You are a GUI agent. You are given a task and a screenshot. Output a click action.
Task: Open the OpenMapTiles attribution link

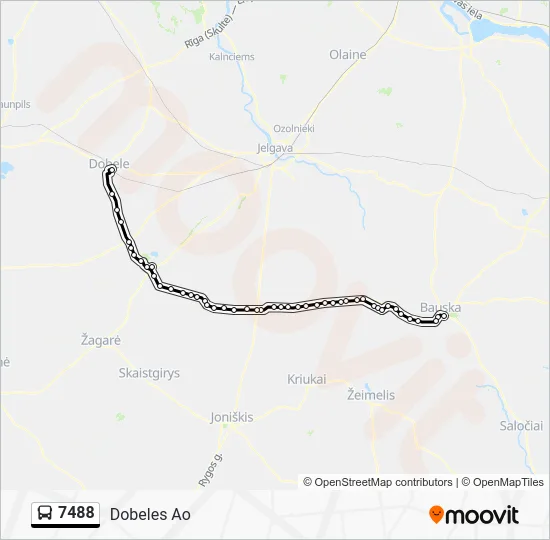503,482
